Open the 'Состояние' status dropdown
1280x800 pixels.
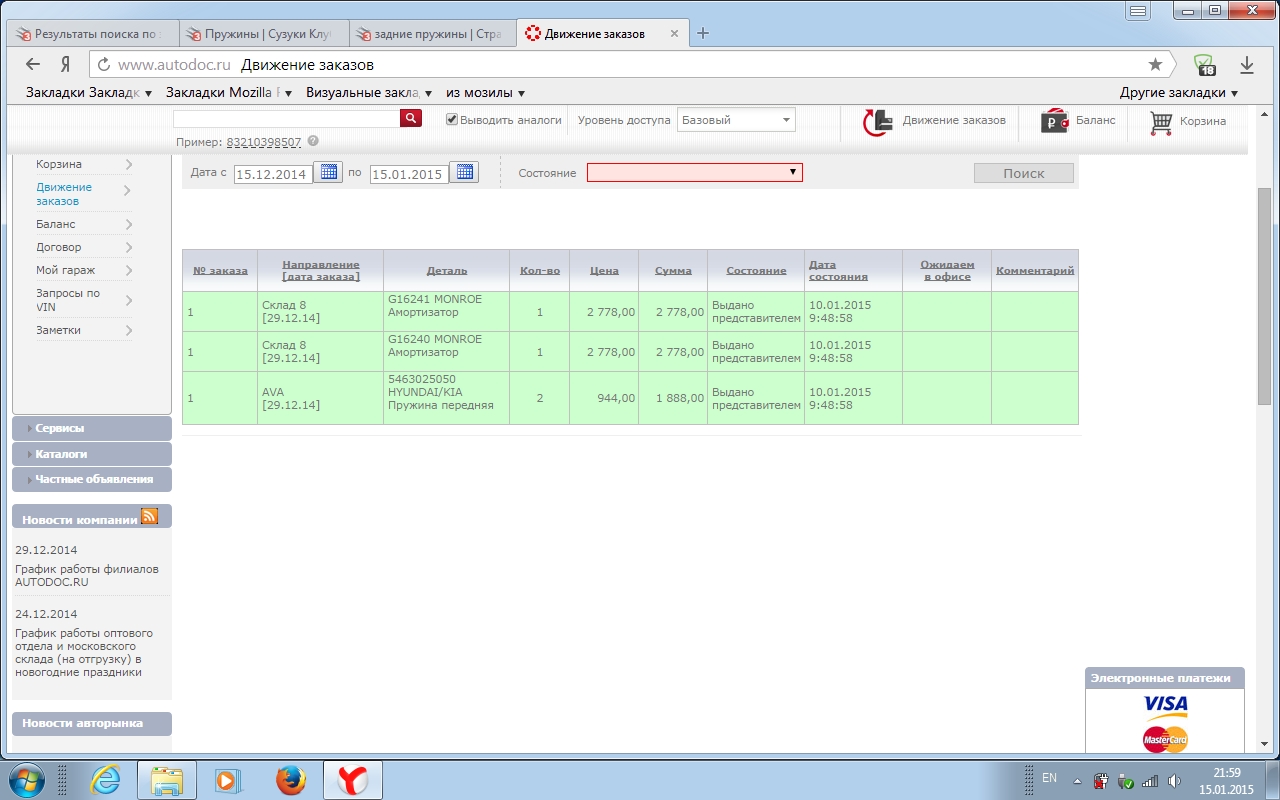pos(694,172)
